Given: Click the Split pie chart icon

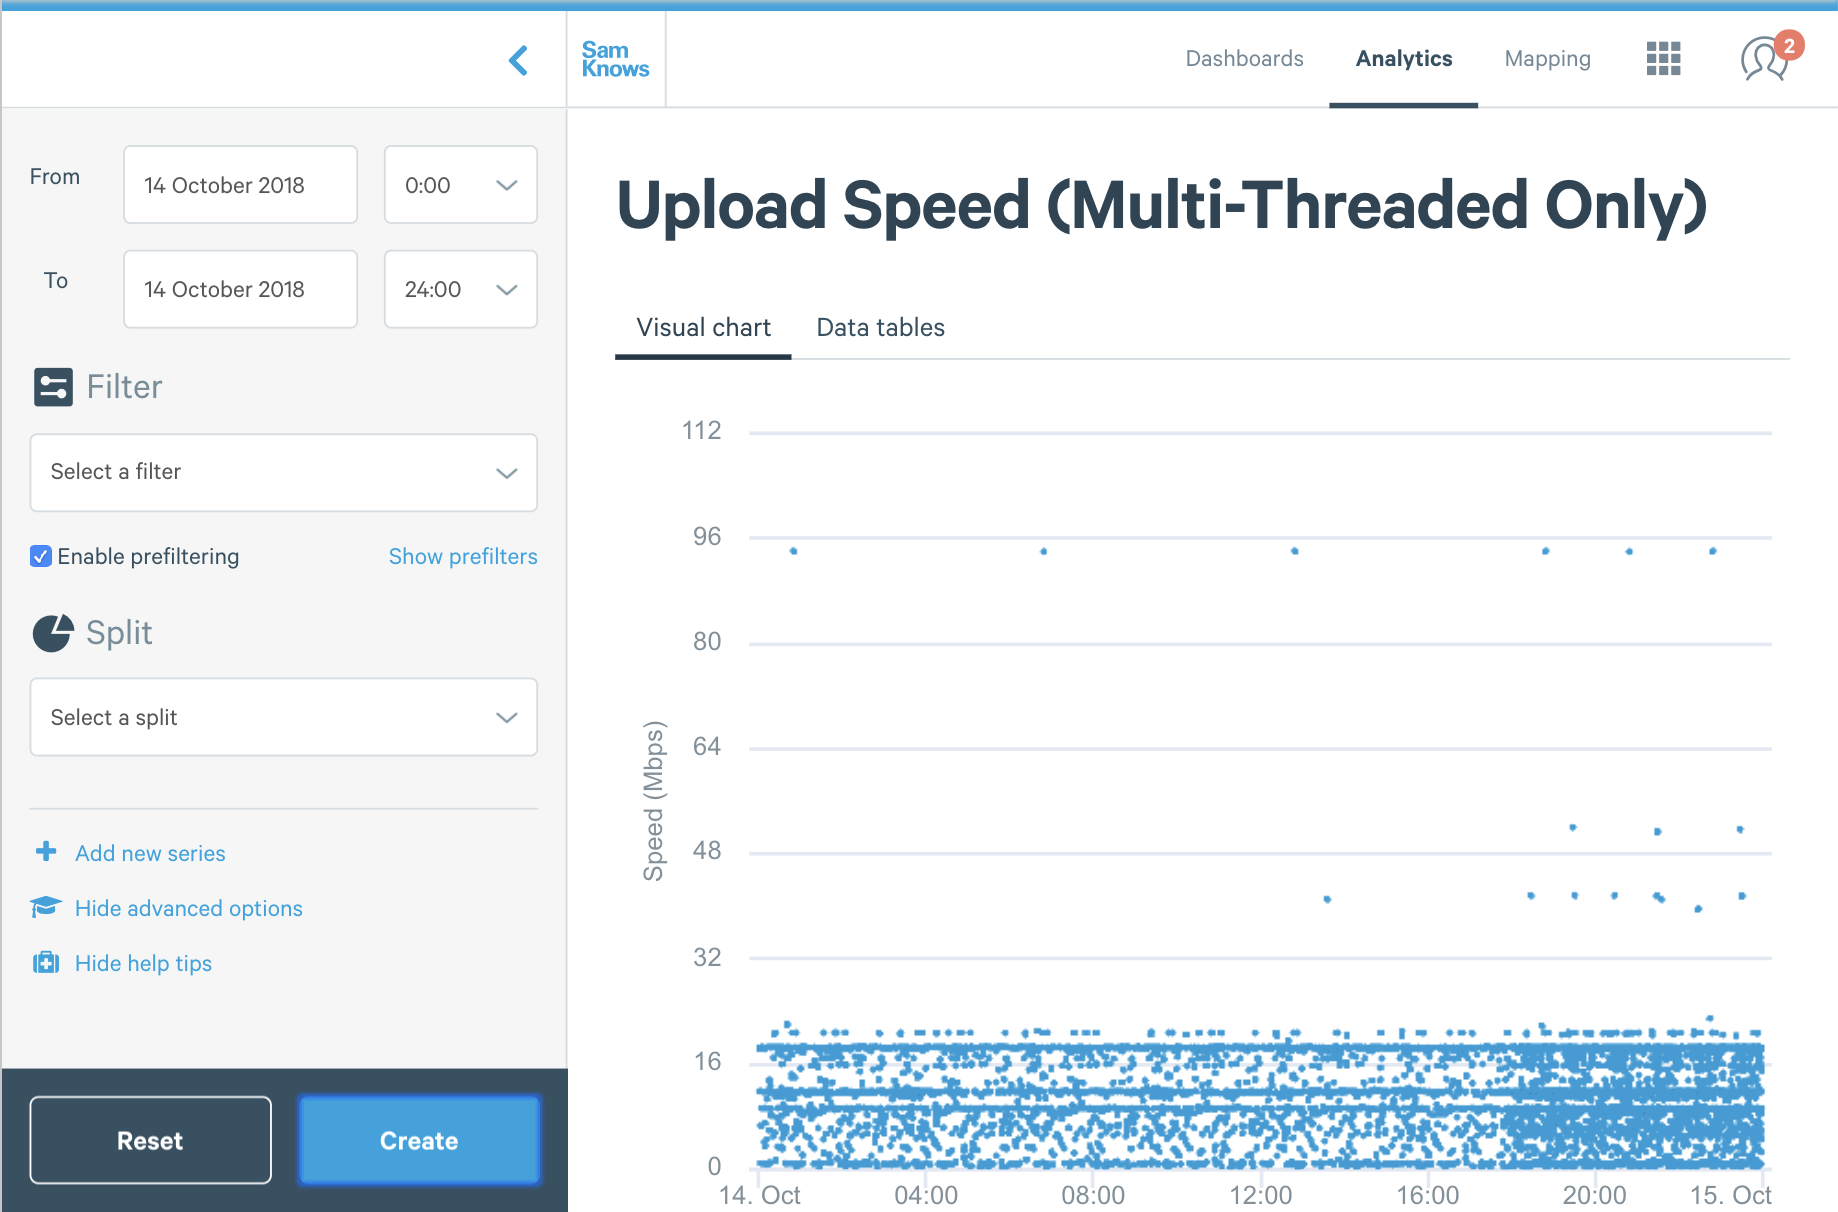Looking at the screenshot, I should [x=53, y=633].
